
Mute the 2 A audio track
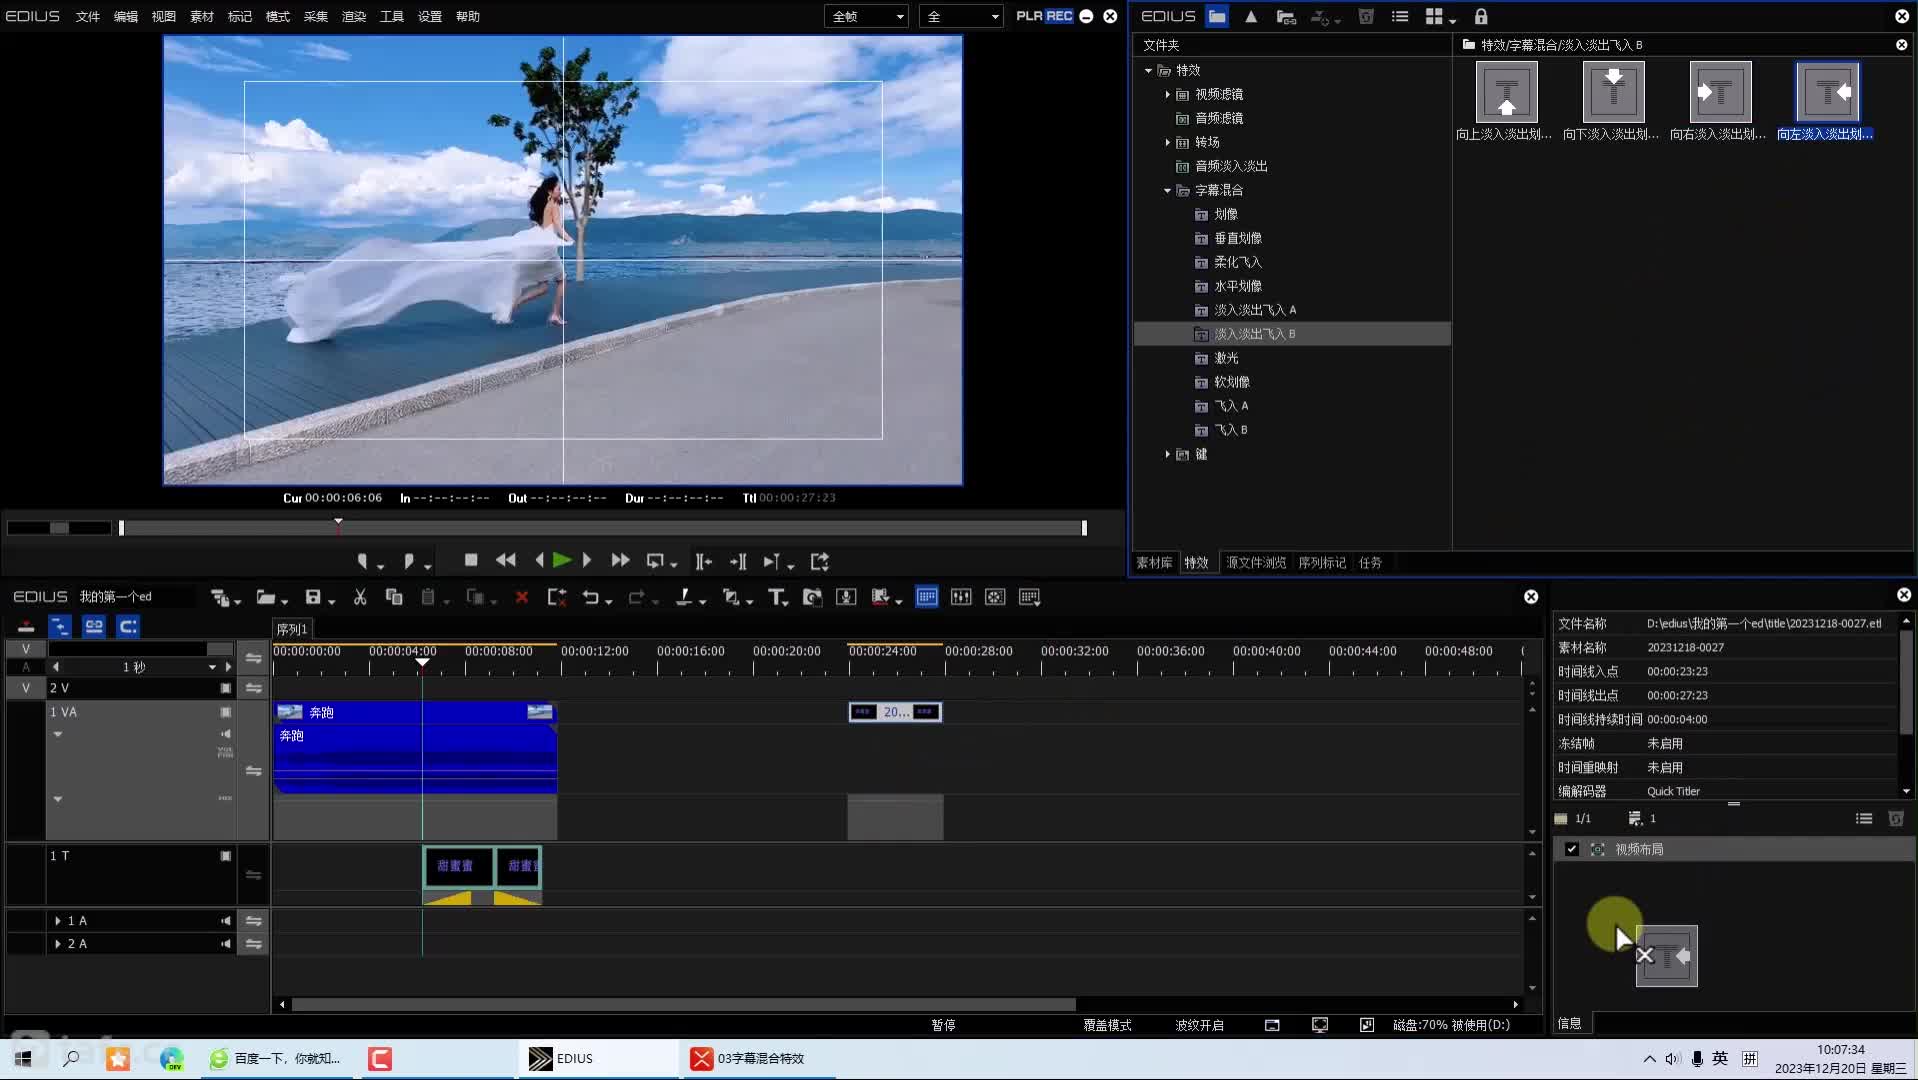click(x=226, y=944)
